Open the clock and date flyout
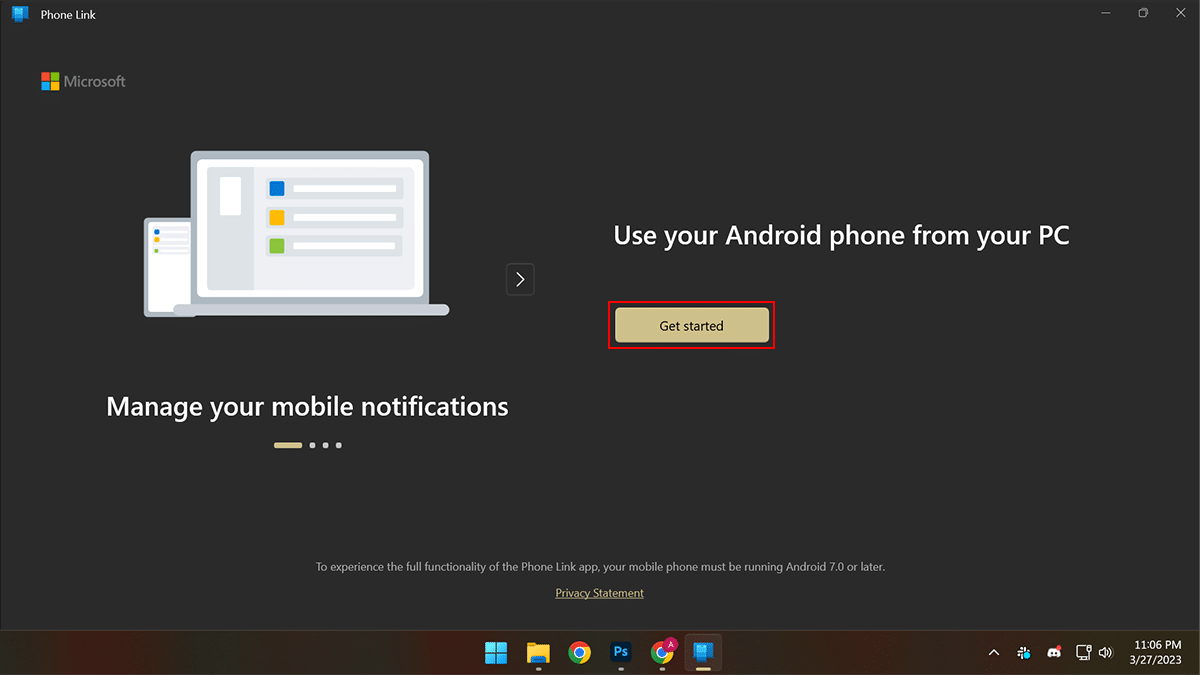Image resolution: width=1200 pixels, height=675 pixels. 1158,653
